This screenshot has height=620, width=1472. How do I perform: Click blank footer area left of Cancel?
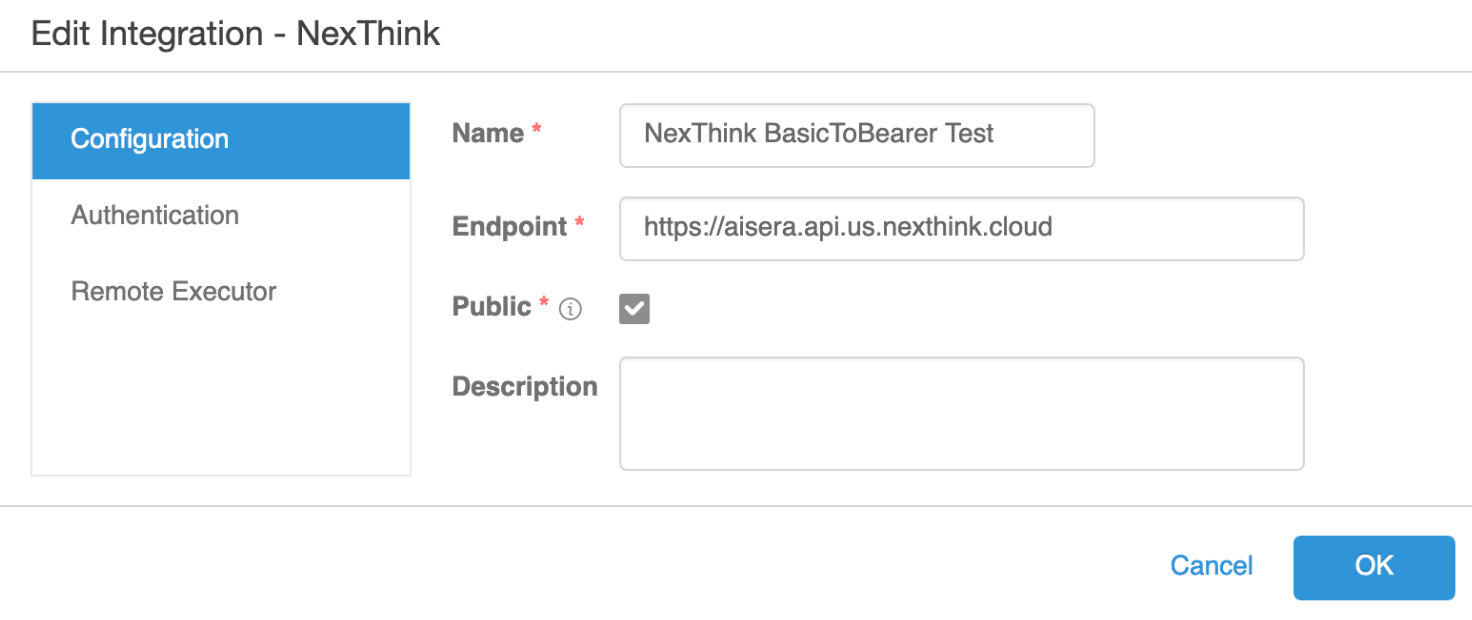coord(600,566)
